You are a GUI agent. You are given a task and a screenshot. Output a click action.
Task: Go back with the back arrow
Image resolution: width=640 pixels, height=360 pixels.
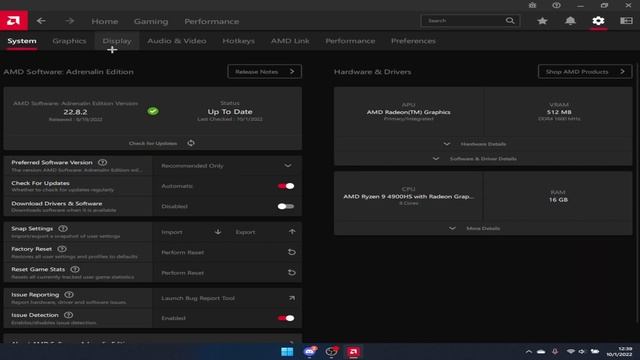click(41, 21)
